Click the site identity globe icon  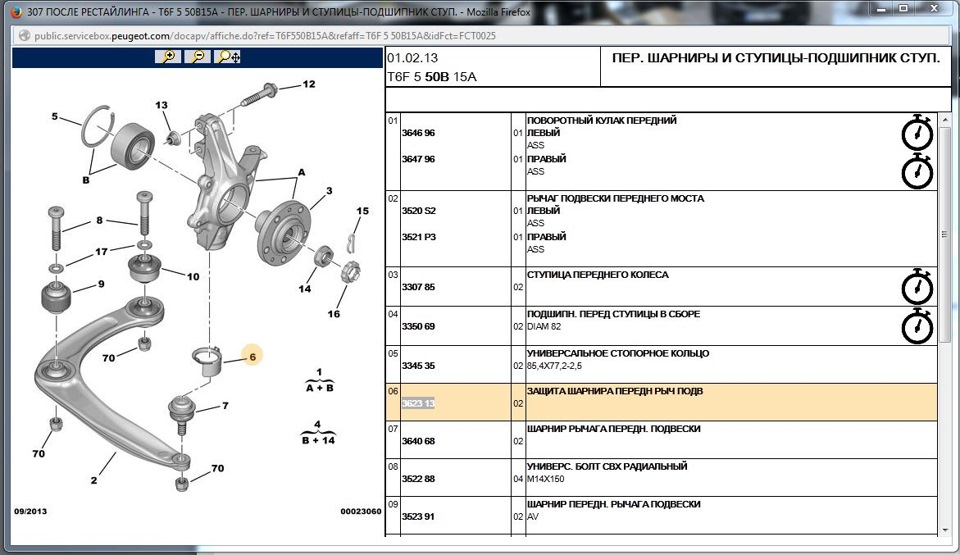pyautogui.click(x=24, y=36)
